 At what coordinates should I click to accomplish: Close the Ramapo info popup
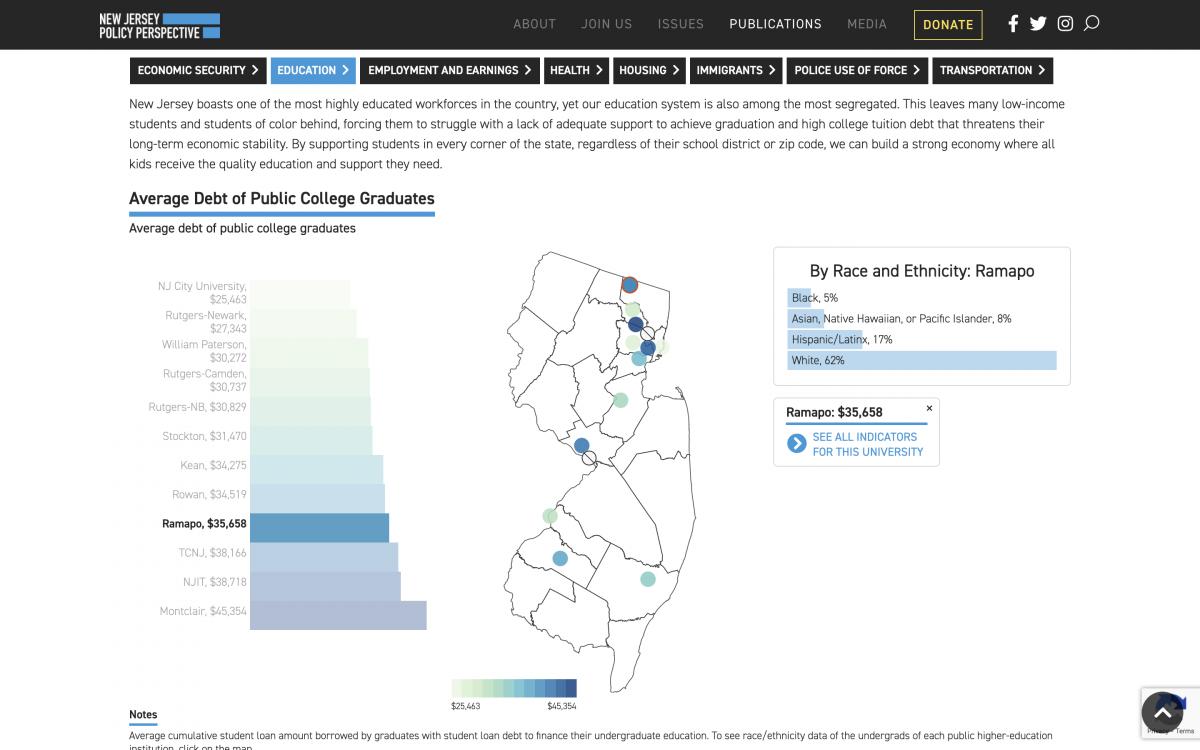[929, 408]
